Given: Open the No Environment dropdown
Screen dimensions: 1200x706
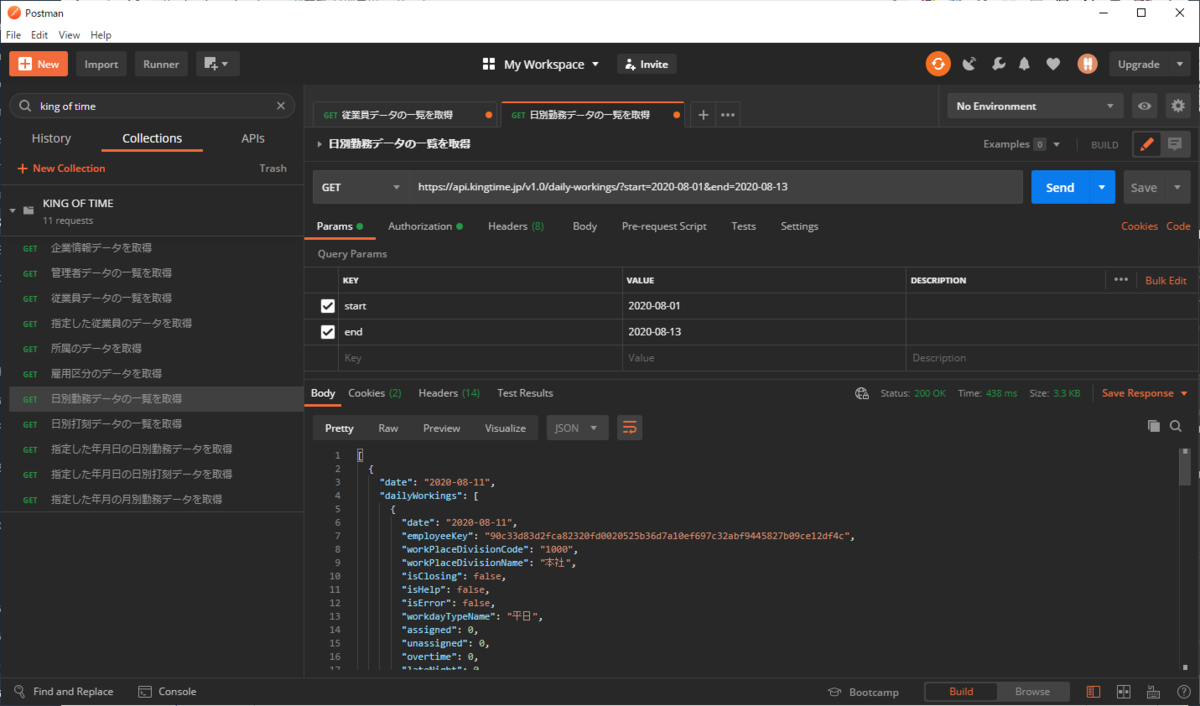Looking at the screenshot, I should tap(1036, 106).
